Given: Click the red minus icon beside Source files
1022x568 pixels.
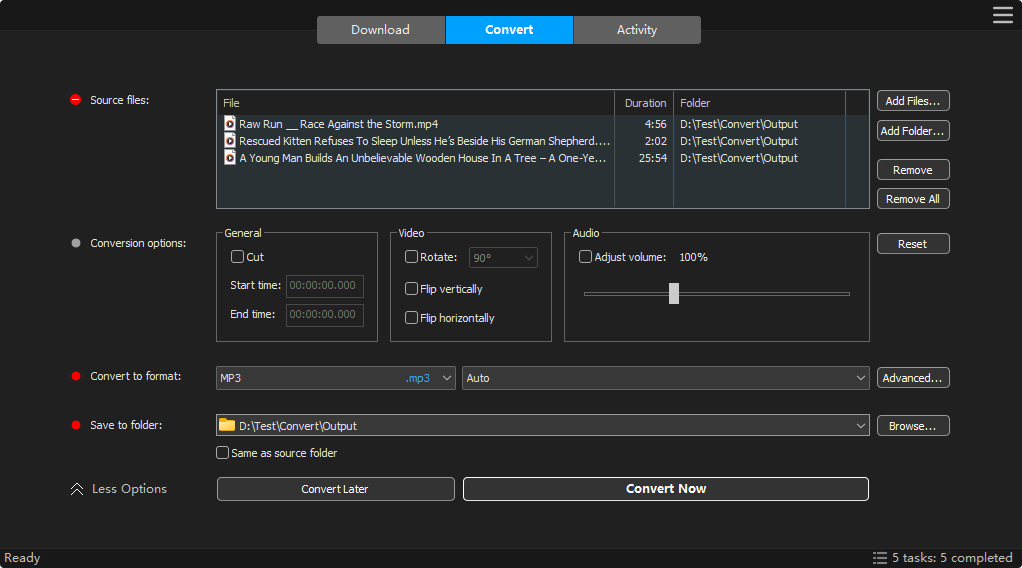Looking at the screenshot, I should [x=75, y=100].
